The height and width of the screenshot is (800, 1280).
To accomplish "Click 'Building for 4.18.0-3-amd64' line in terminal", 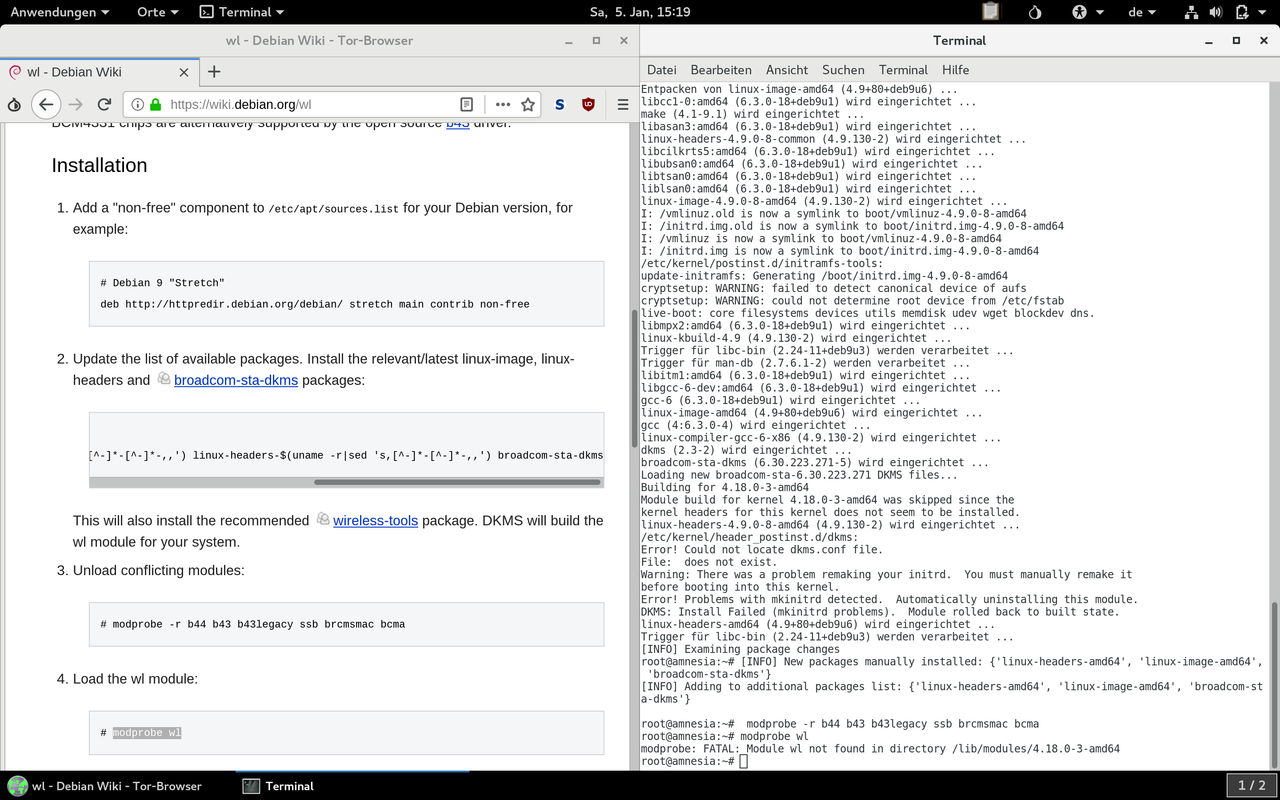I will (725, 487).
